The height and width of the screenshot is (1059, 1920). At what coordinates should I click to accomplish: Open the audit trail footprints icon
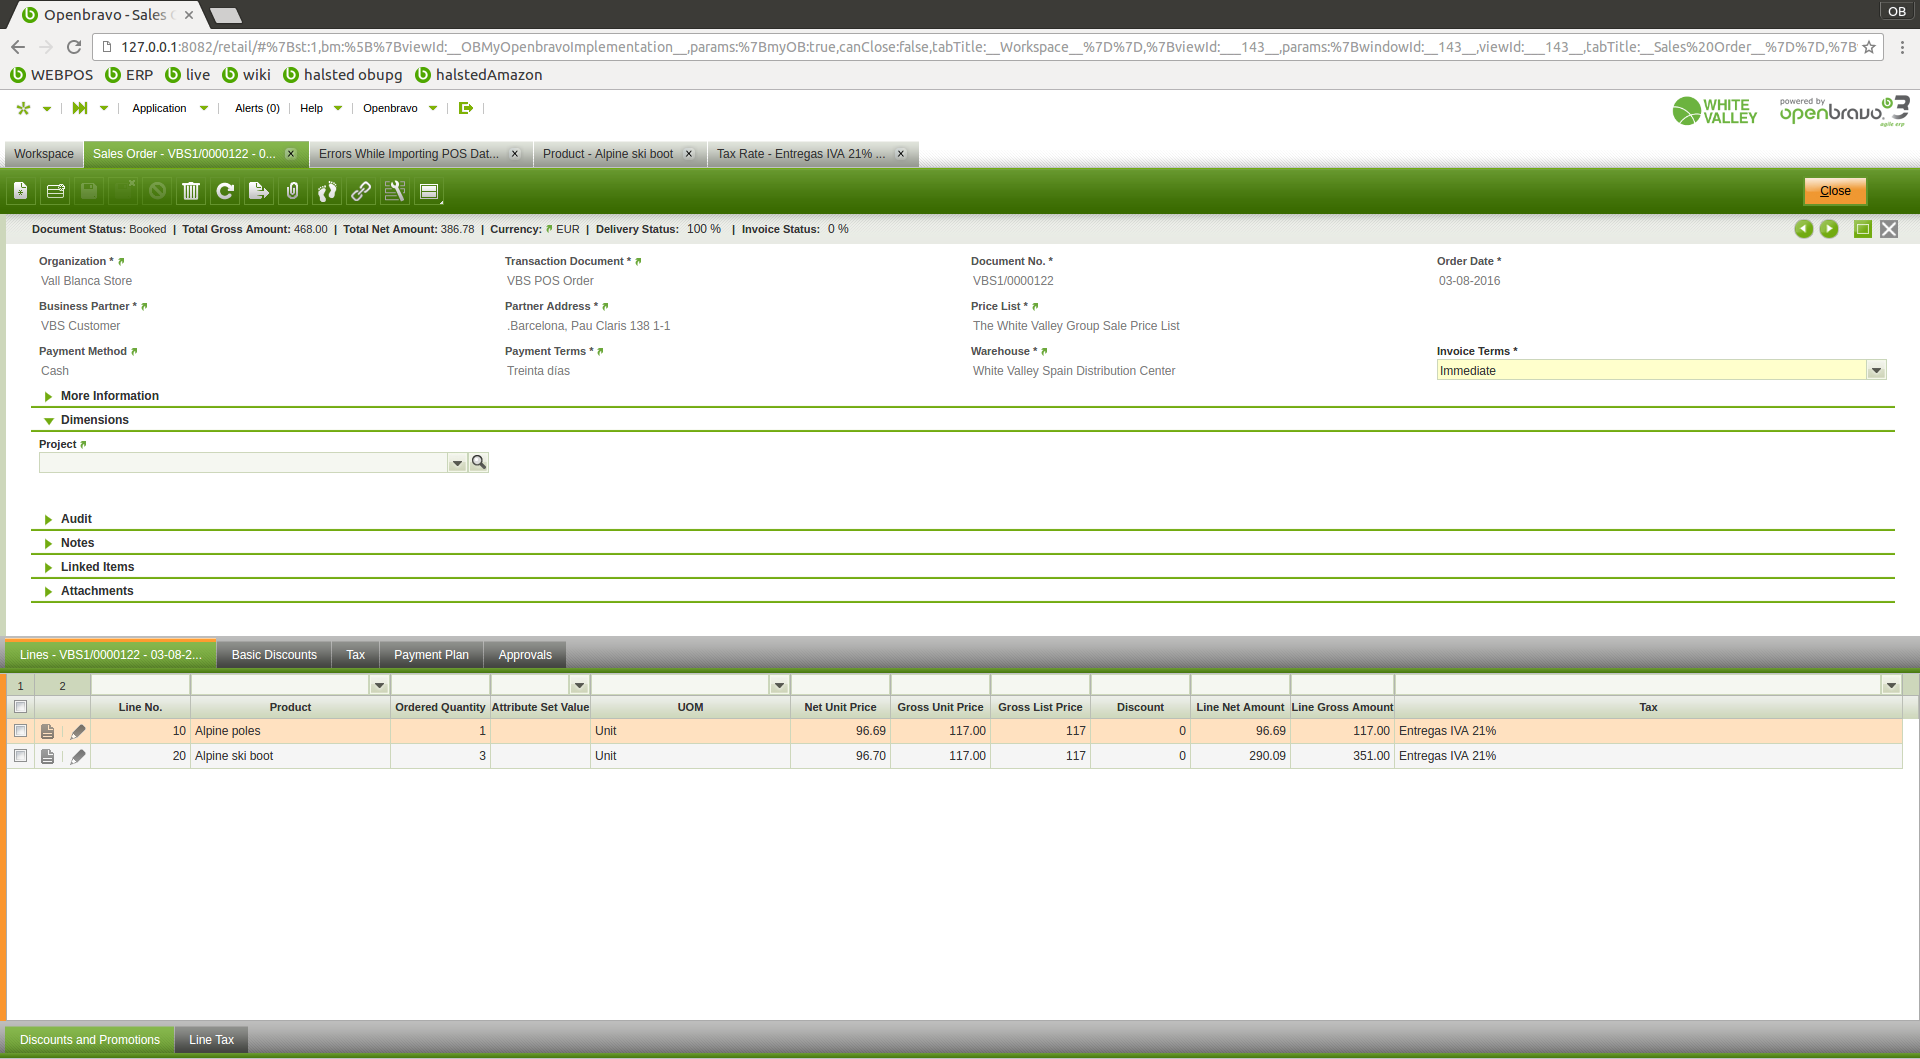point(327,191)
